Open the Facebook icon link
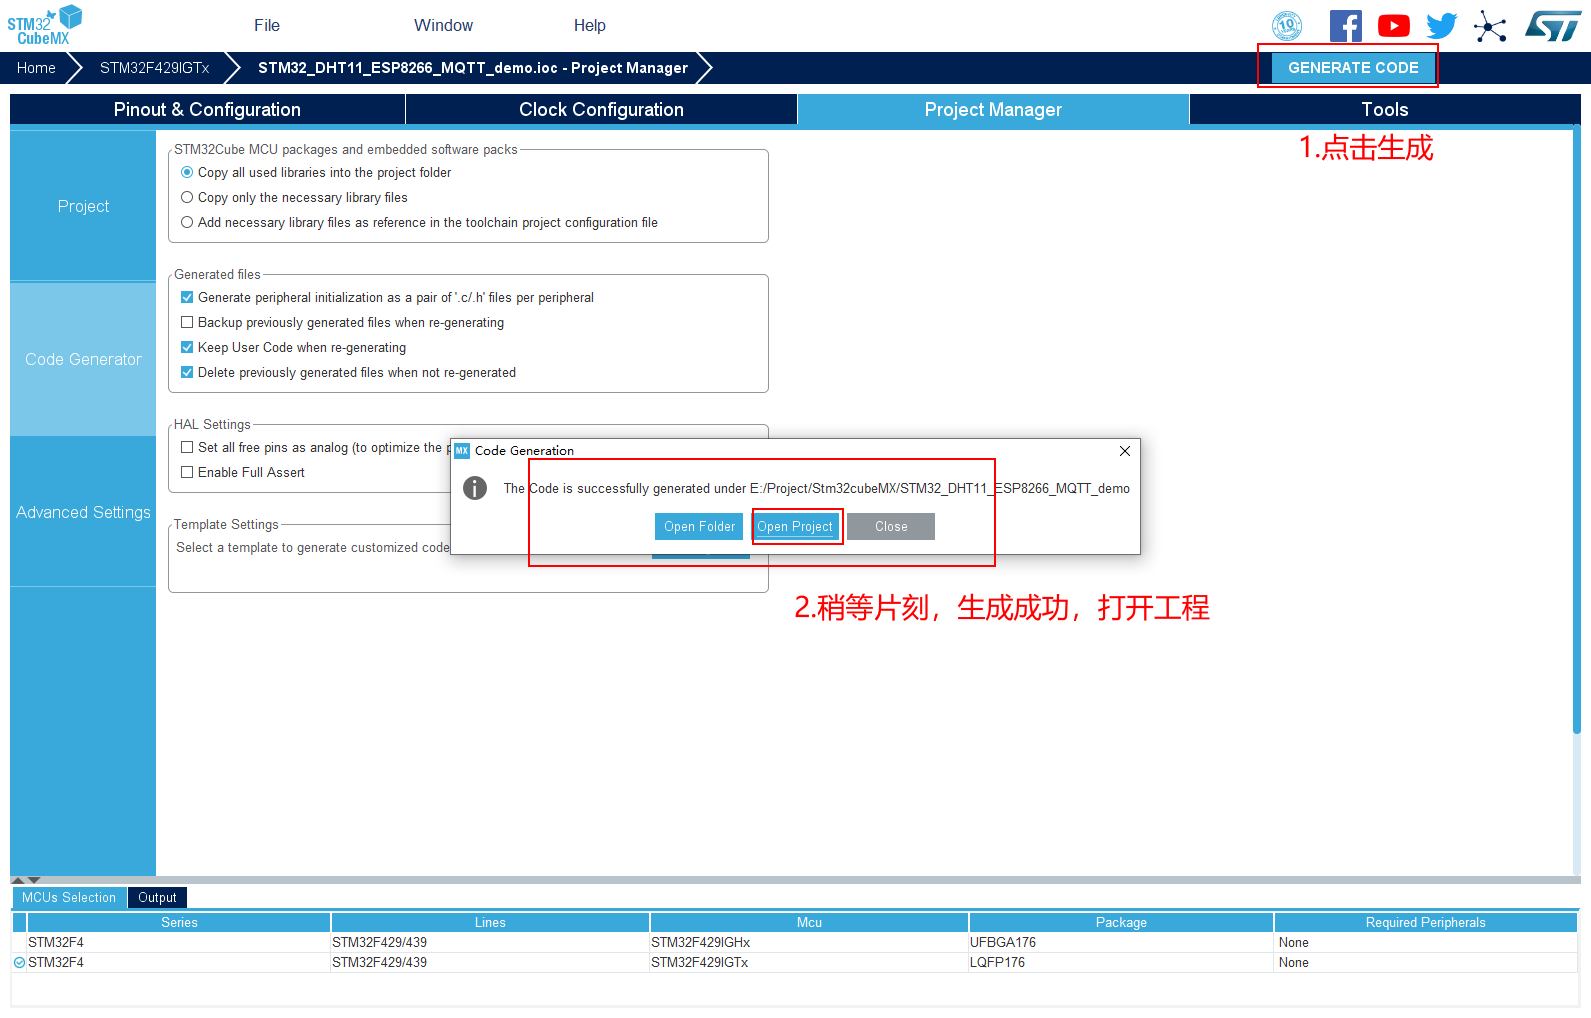This screenshot has height=1018, width=1591. click(1345, 26)
